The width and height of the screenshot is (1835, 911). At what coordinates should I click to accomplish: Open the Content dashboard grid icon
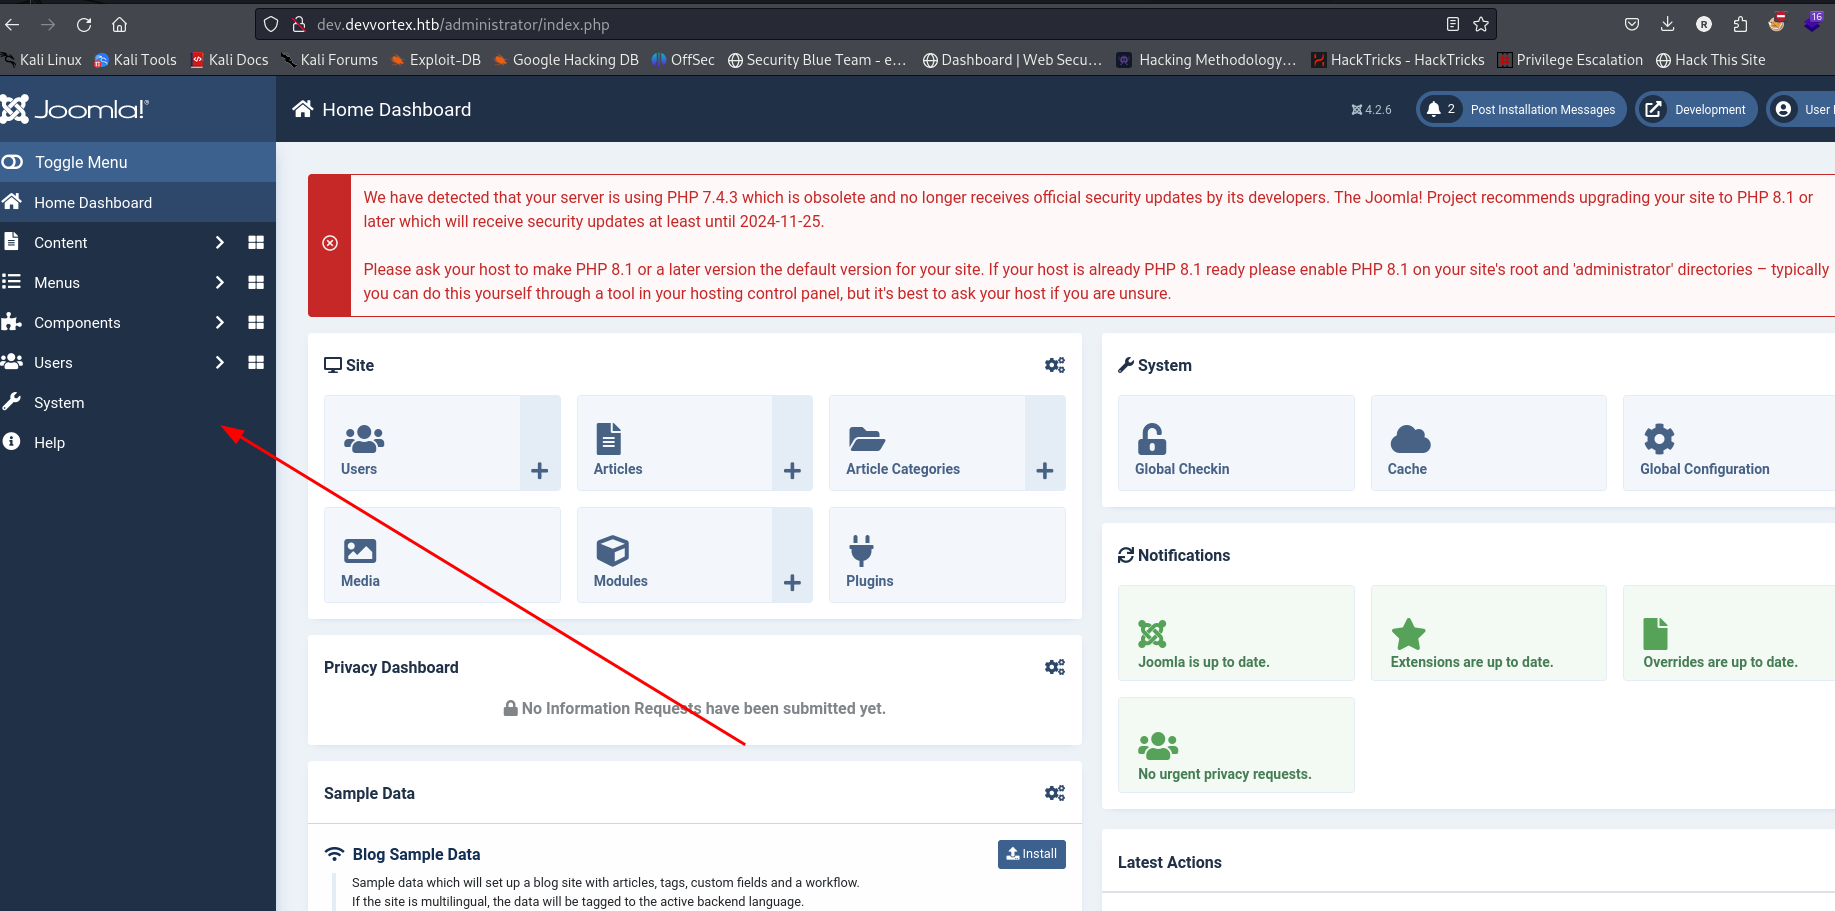256,243
